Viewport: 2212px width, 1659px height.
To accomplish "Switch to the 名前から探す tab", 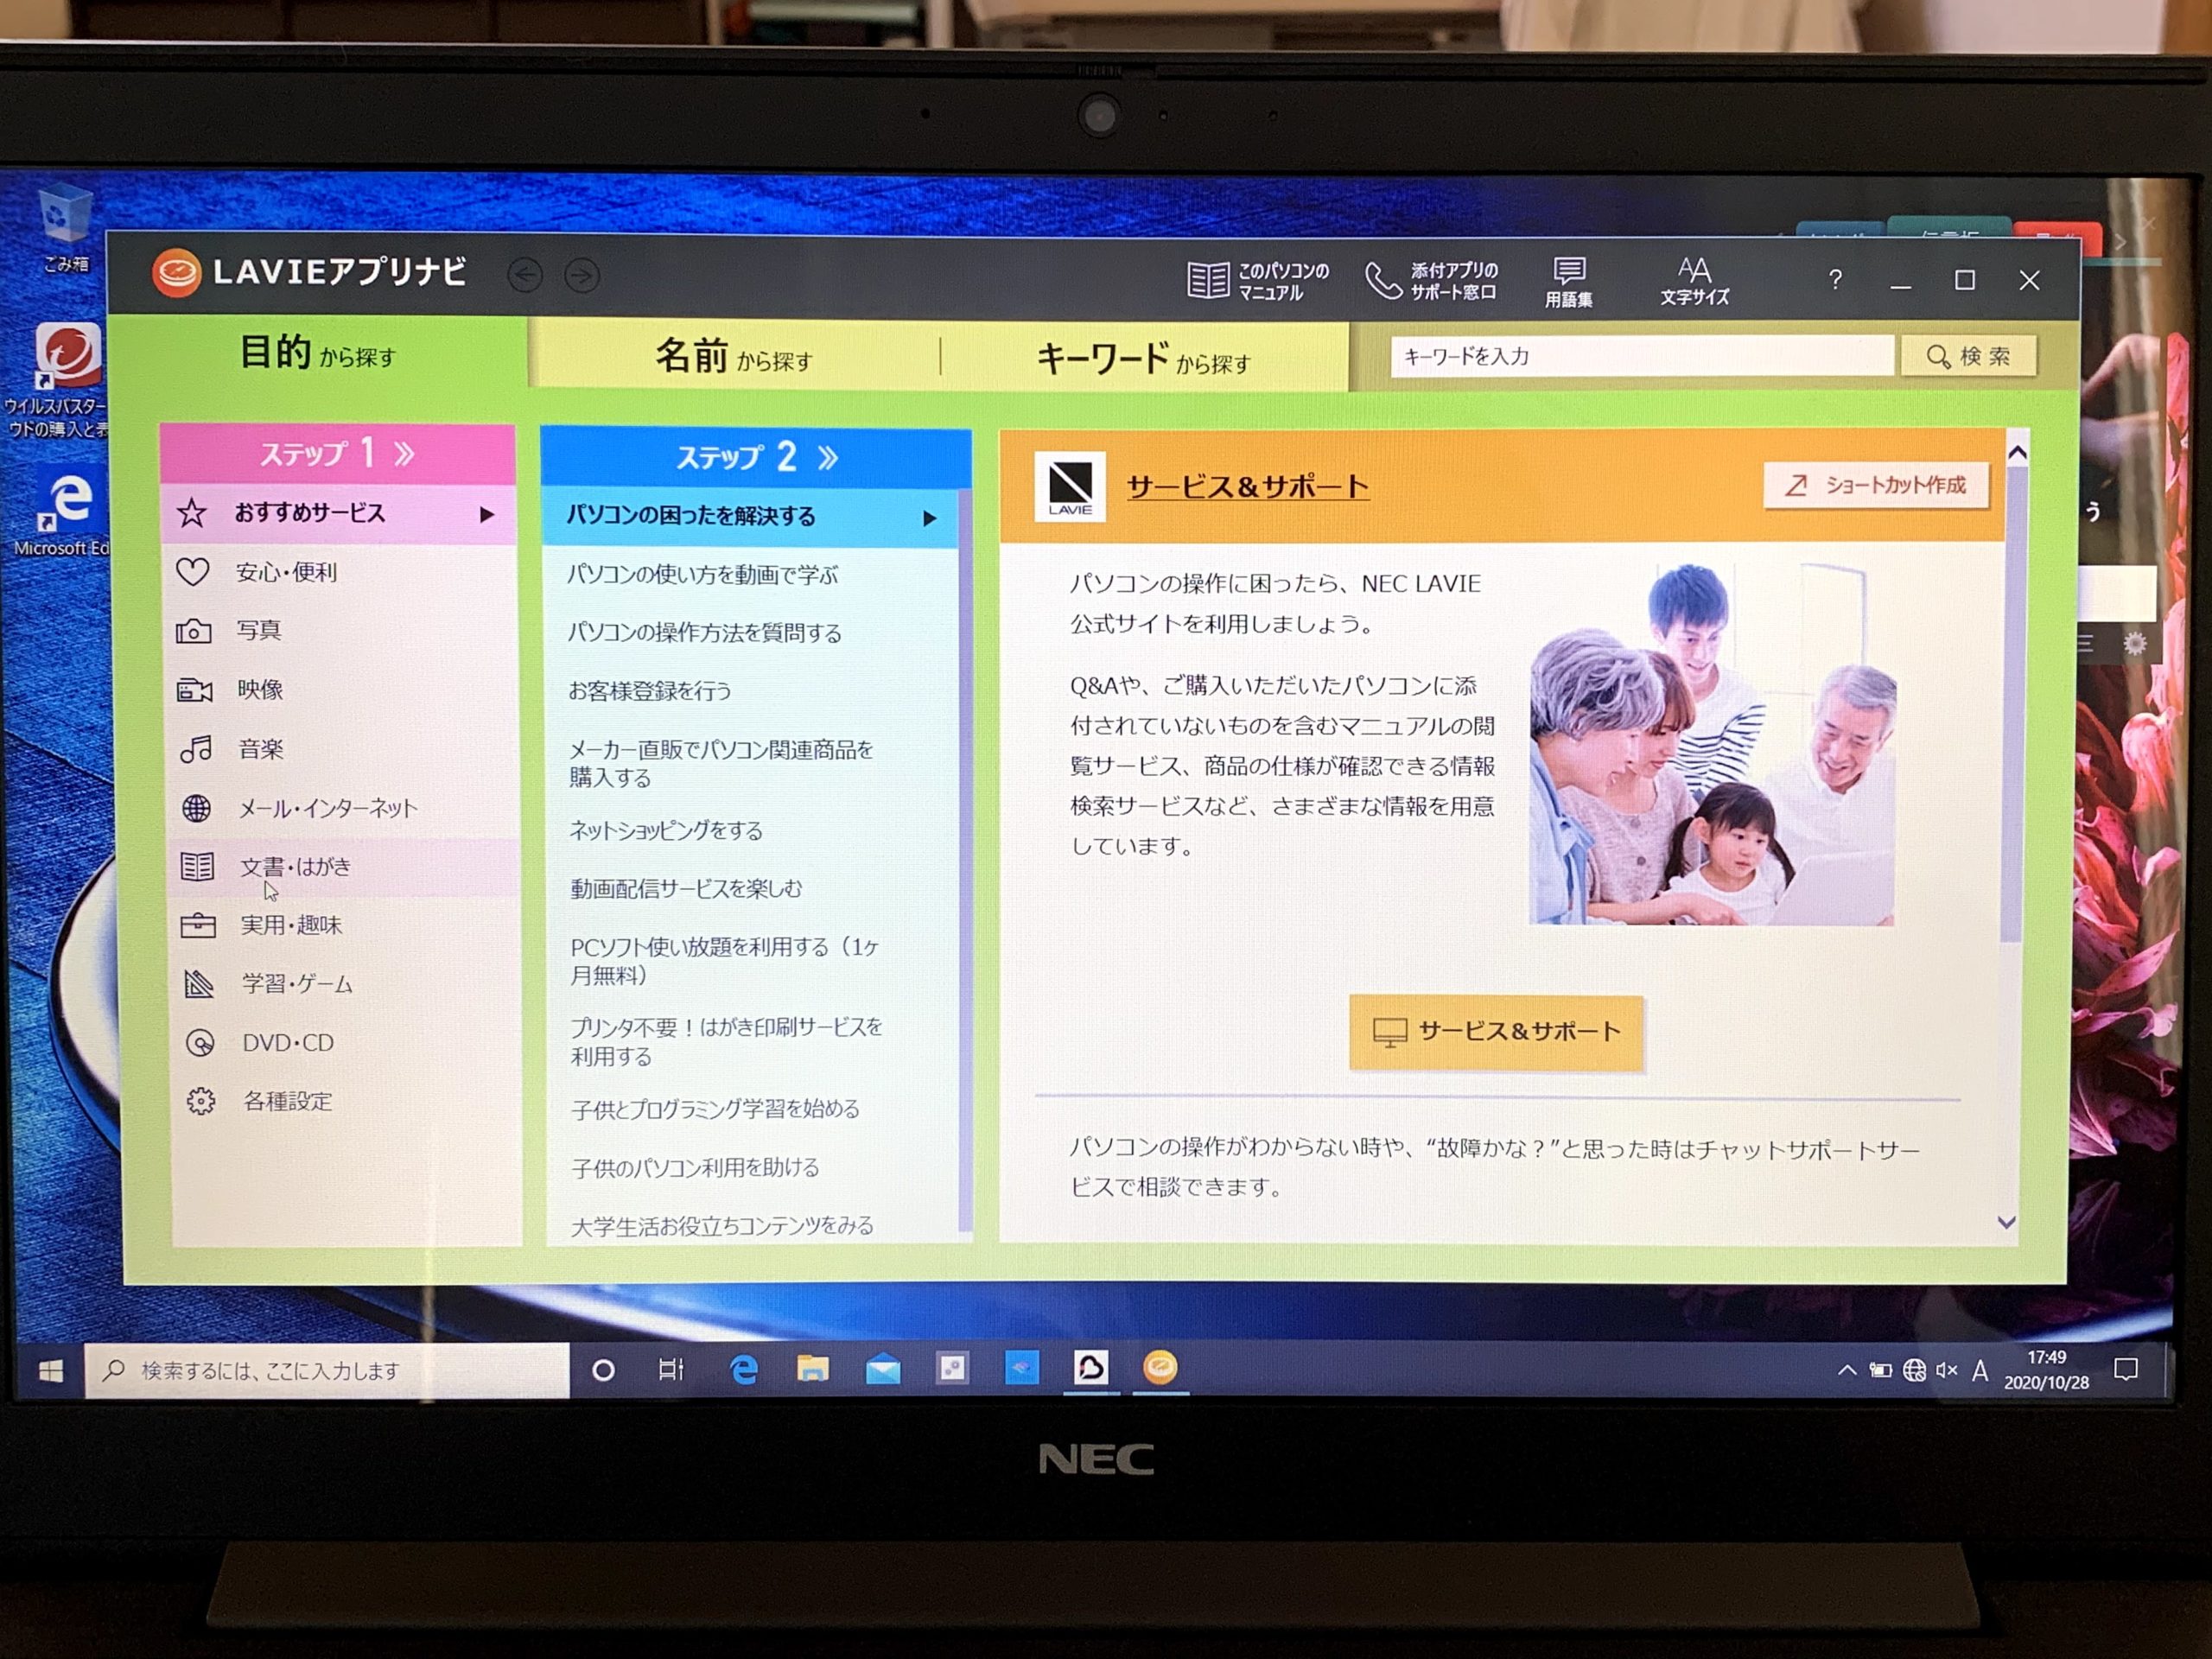I will point(734,356).
